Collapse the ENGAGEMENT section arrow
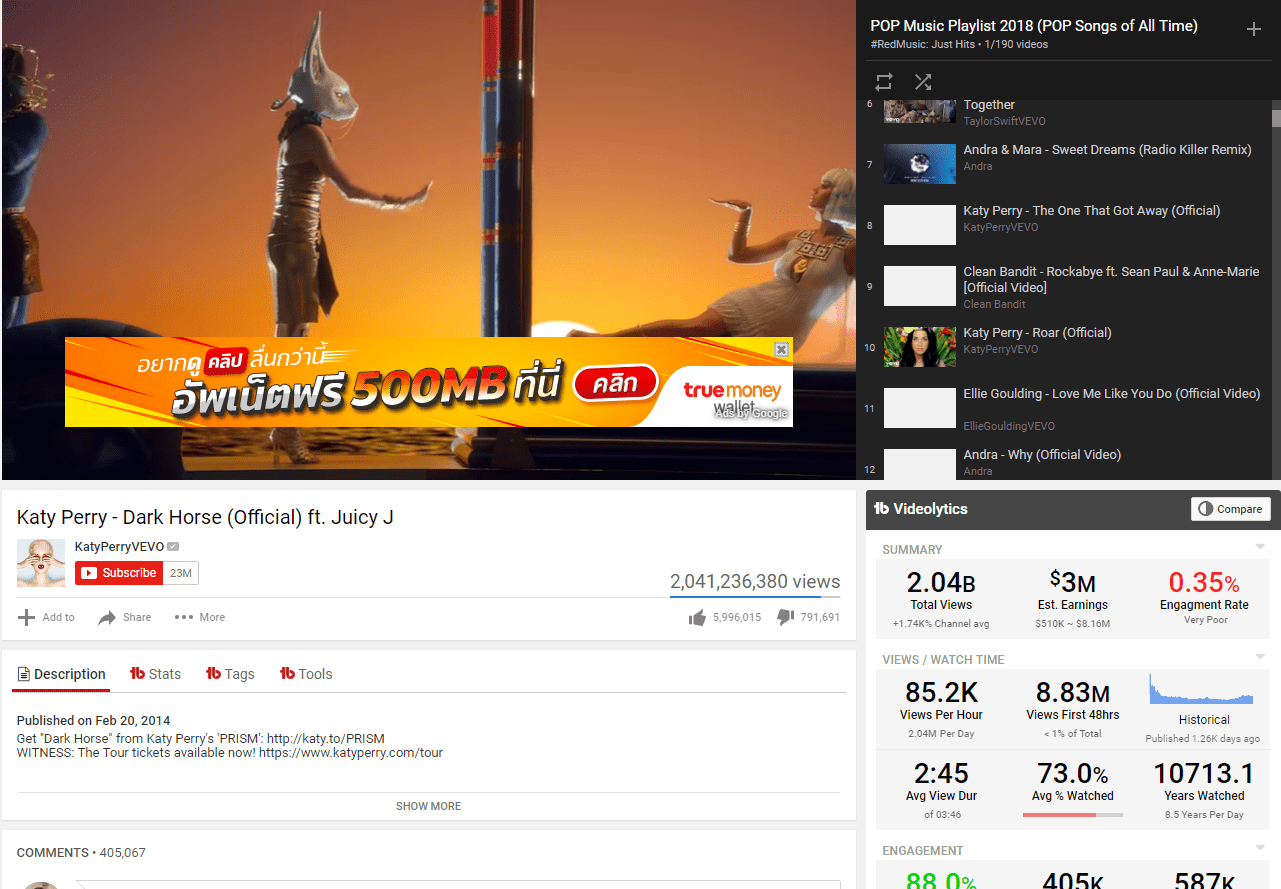The image size is (1281, 889). tap(1260, 848)
